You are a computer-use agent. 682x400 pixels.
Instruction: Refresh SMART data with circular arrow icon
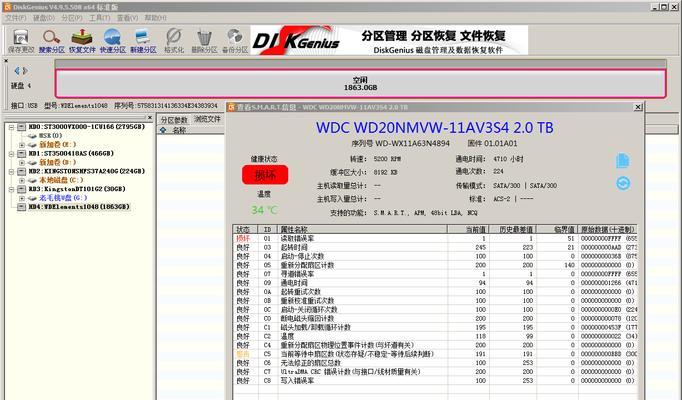pyautogui.click(x=623, y=183)
